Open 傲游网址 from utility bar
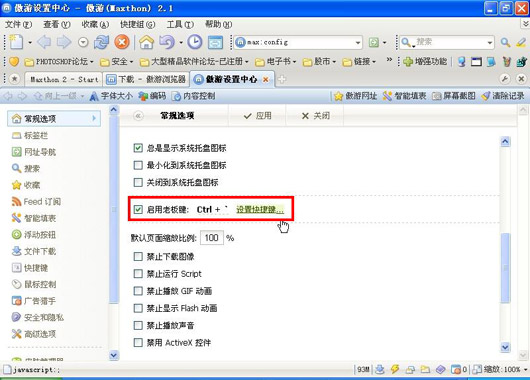 tap(356, 96)
